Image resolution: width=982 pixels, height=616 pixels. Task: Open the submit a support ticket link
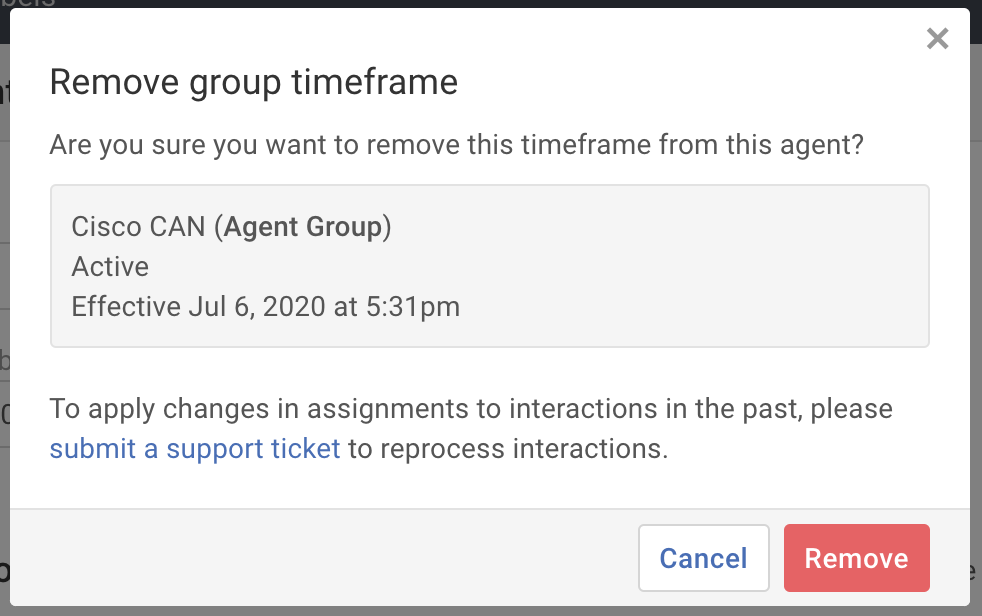[194, 448]
